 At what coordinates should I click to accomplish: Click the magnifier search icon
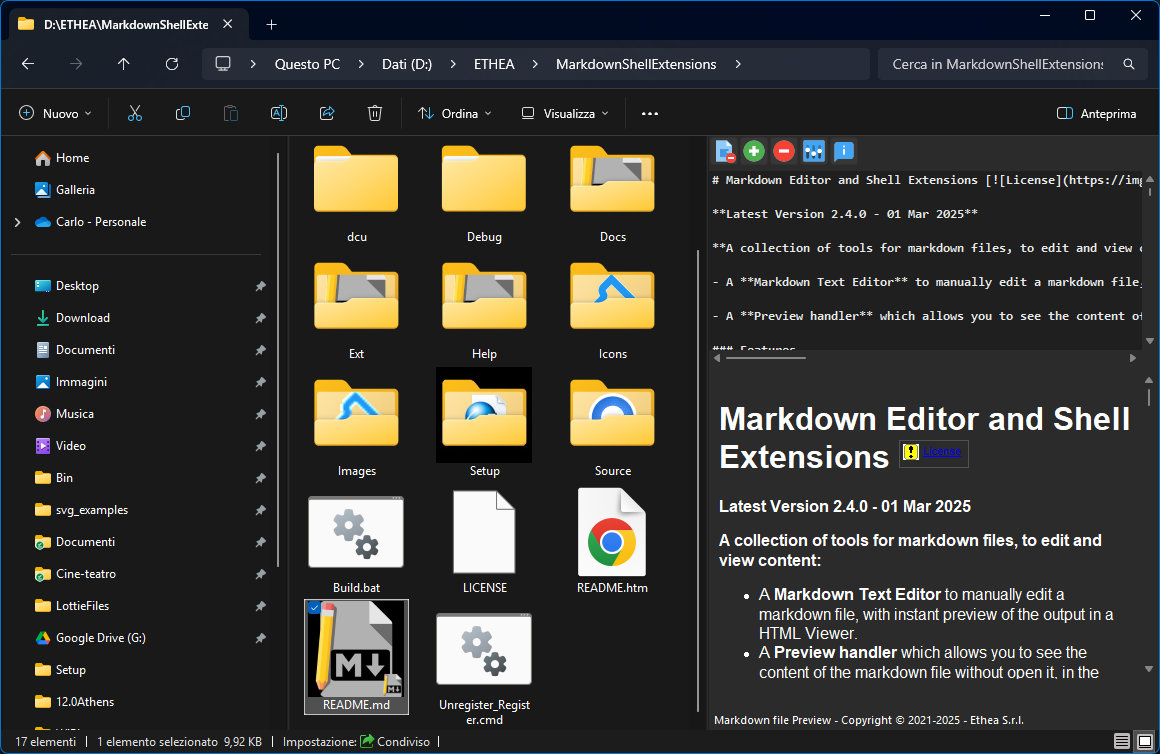point(1129,64)
